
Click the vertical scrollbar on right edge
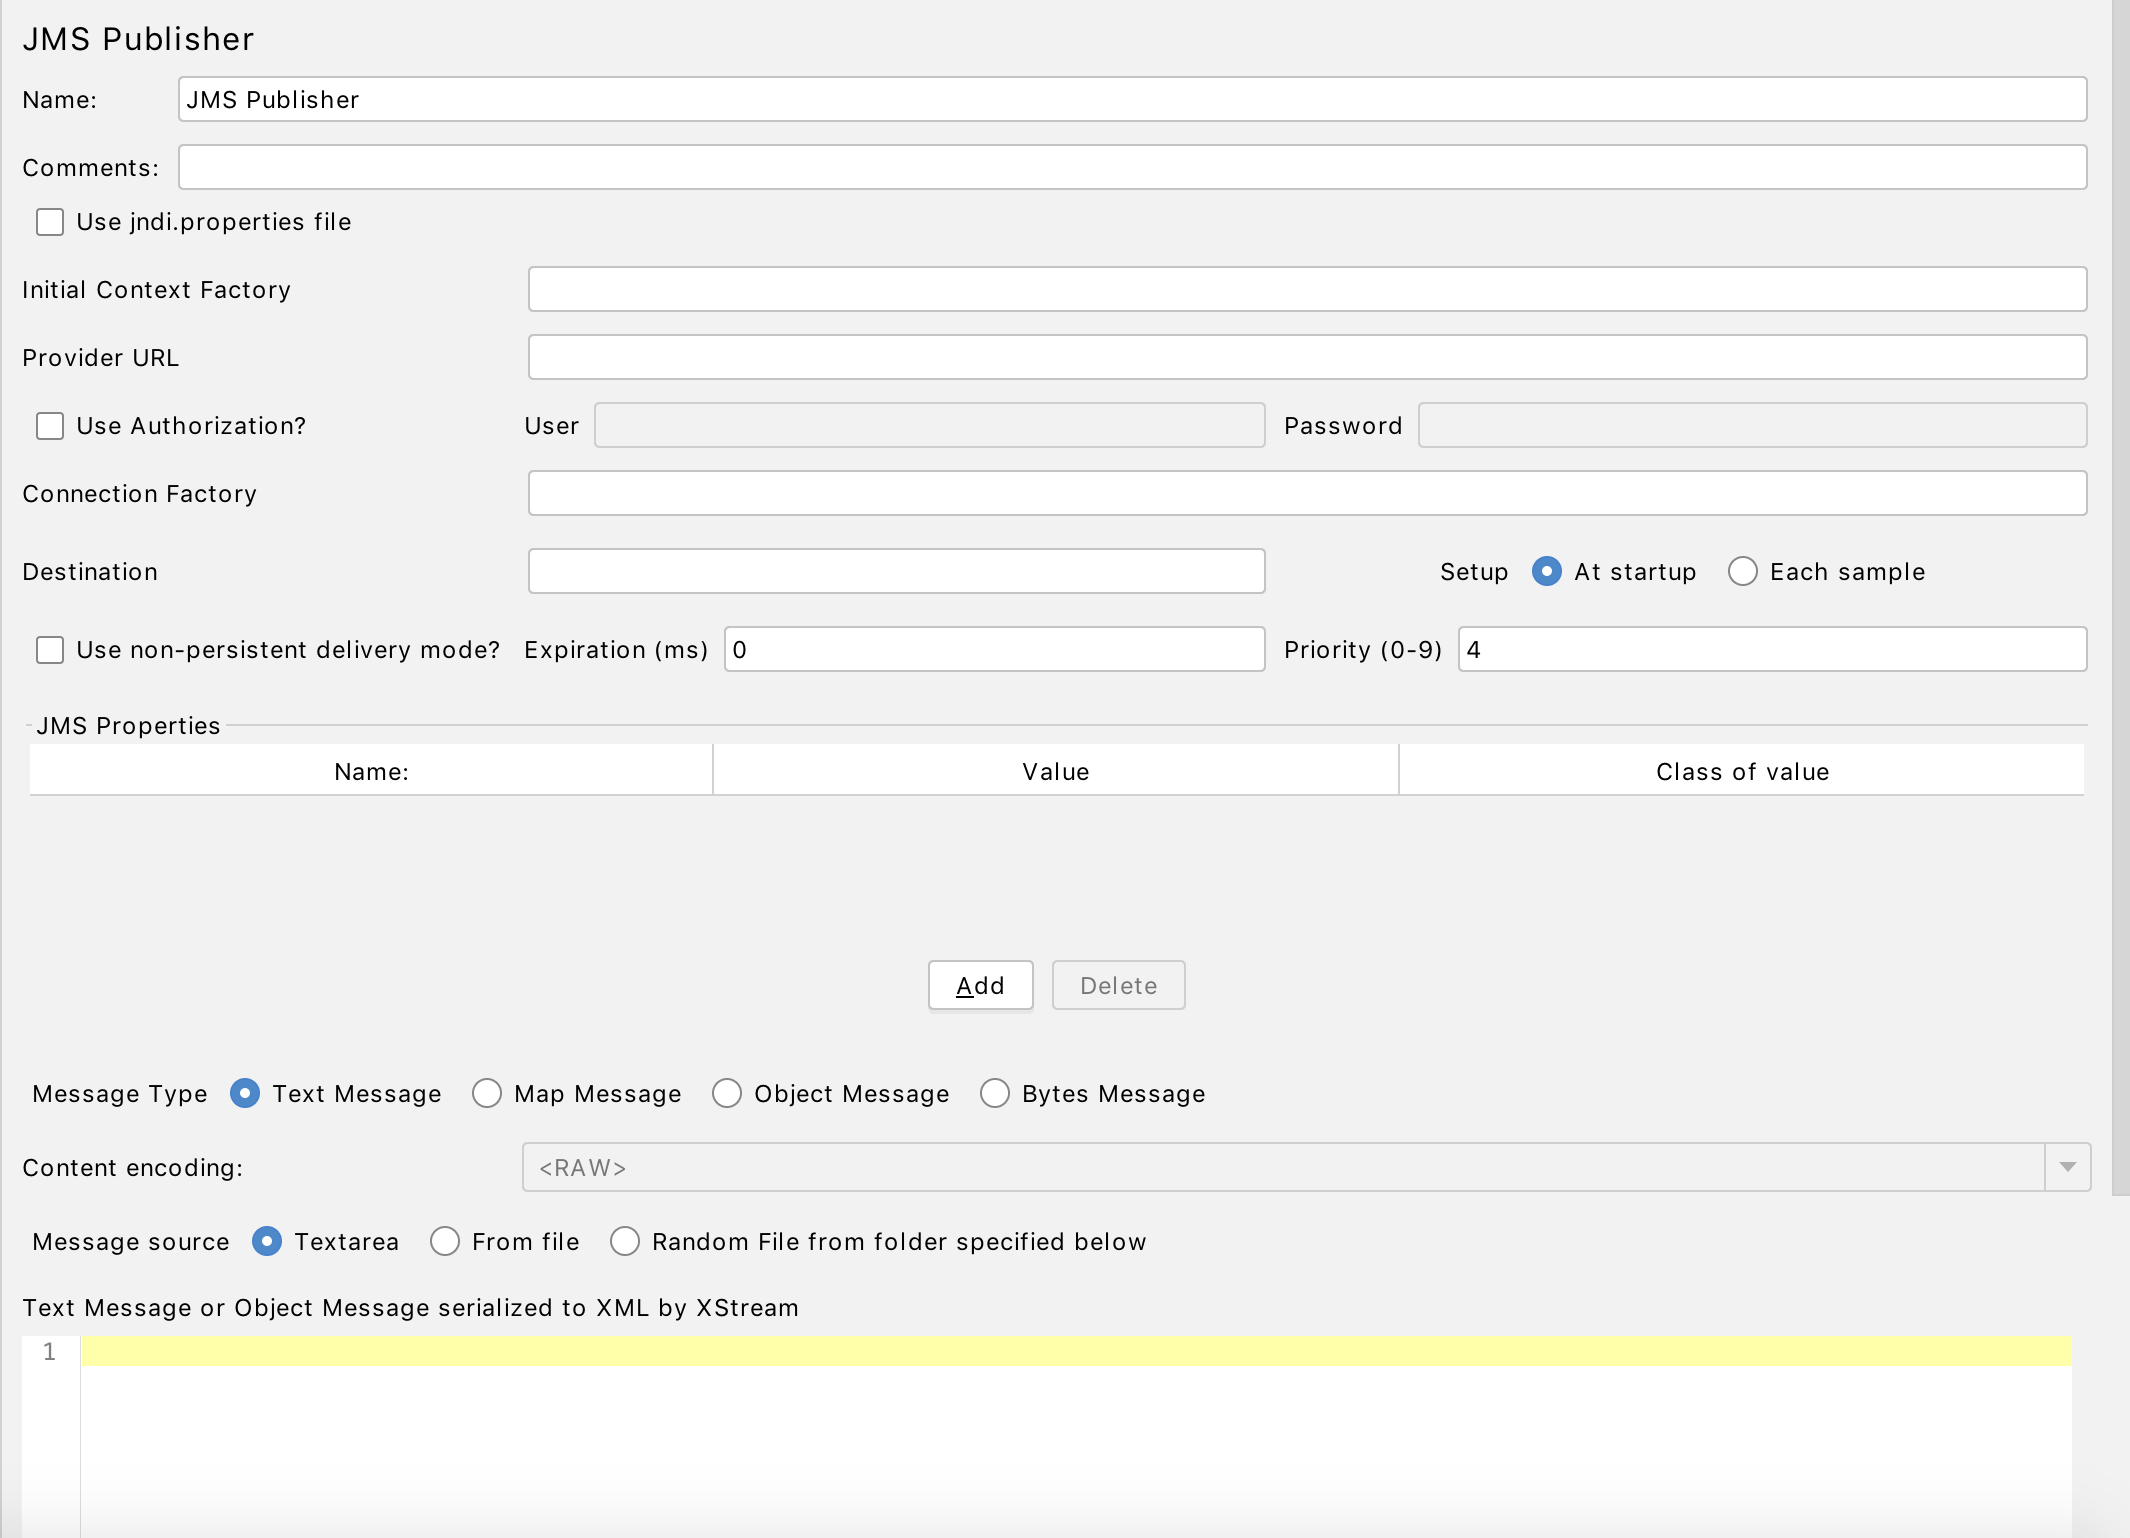tap(2120, 600)
